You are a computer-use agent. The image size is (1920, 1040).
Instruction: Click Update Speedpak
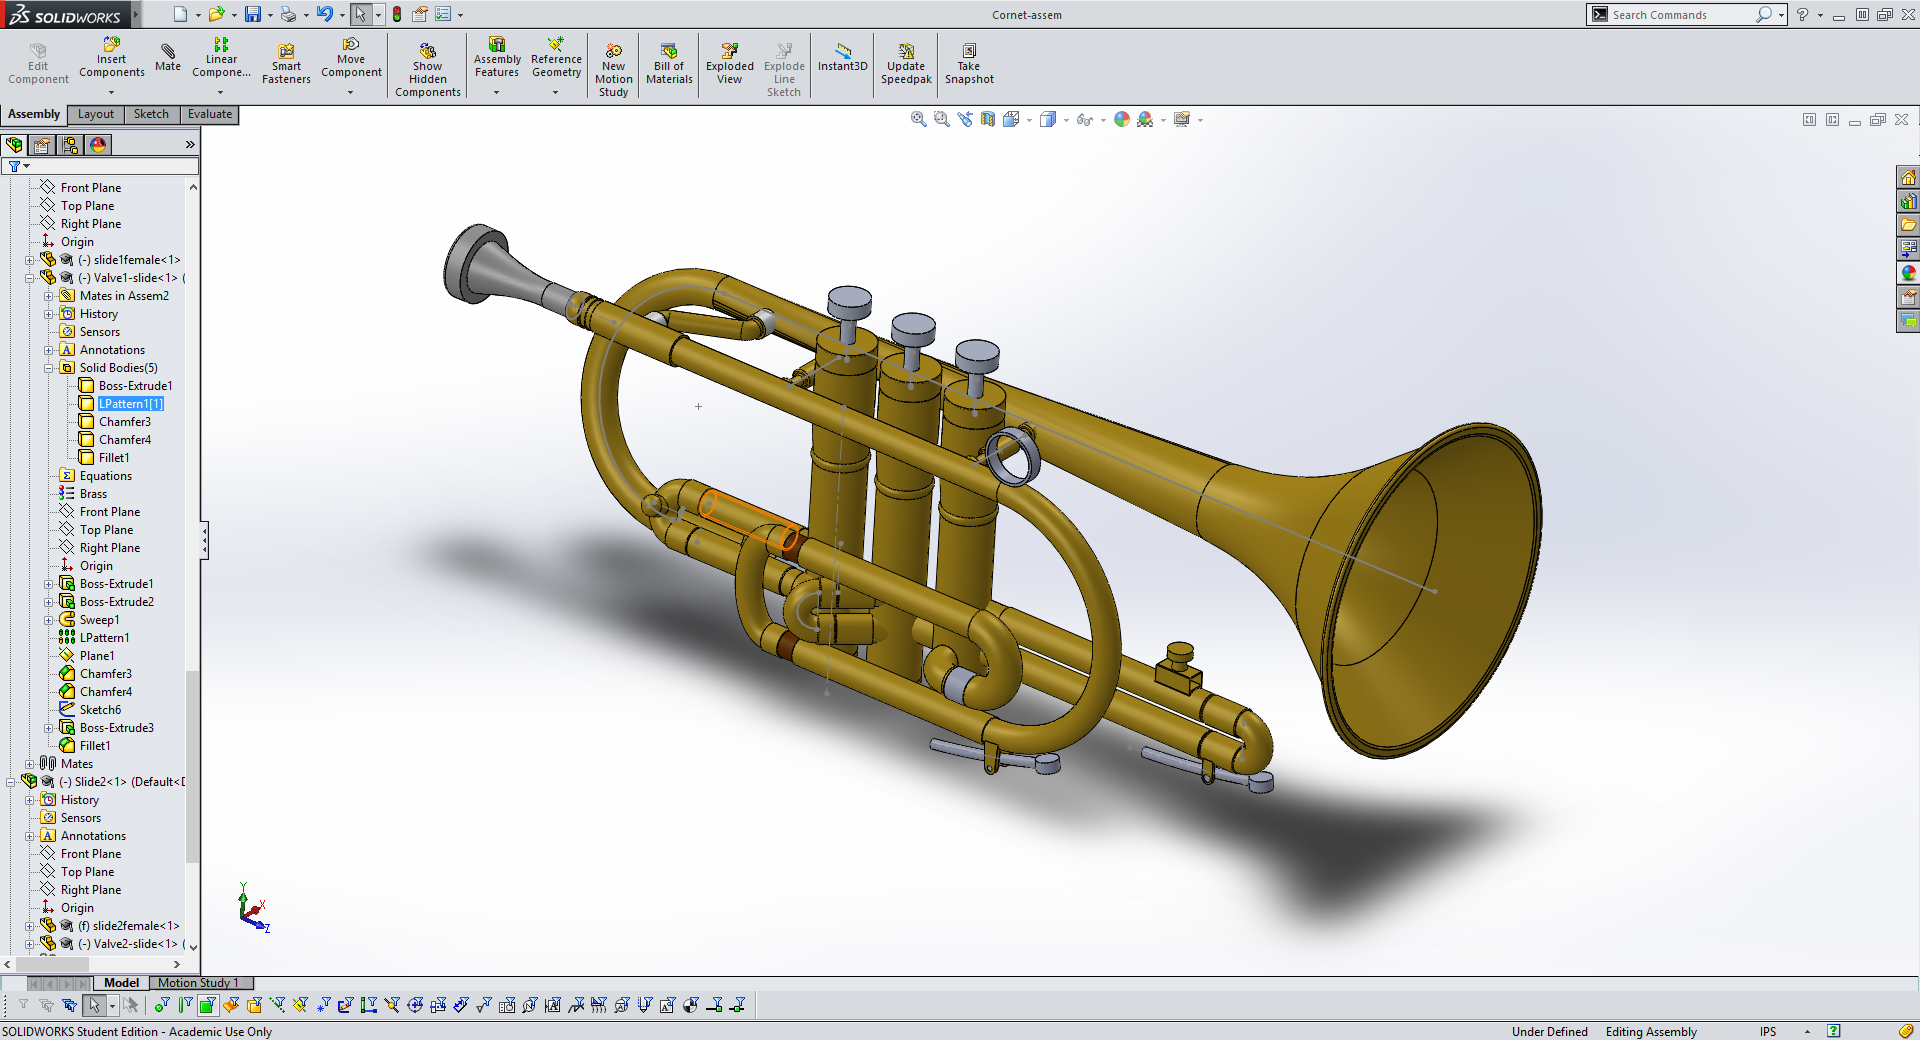pos(906,63)
